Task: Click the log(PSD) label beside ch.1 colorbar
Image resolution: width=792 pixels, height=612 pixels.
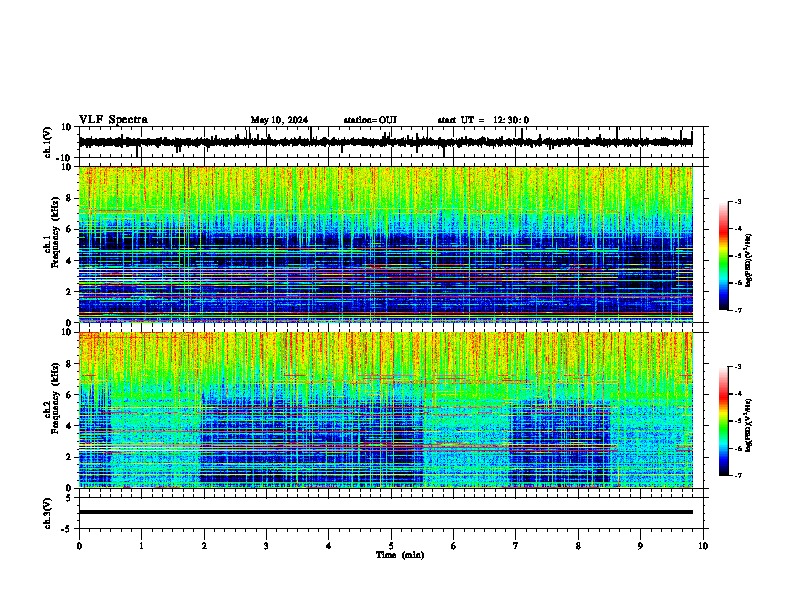Action: 748,260
